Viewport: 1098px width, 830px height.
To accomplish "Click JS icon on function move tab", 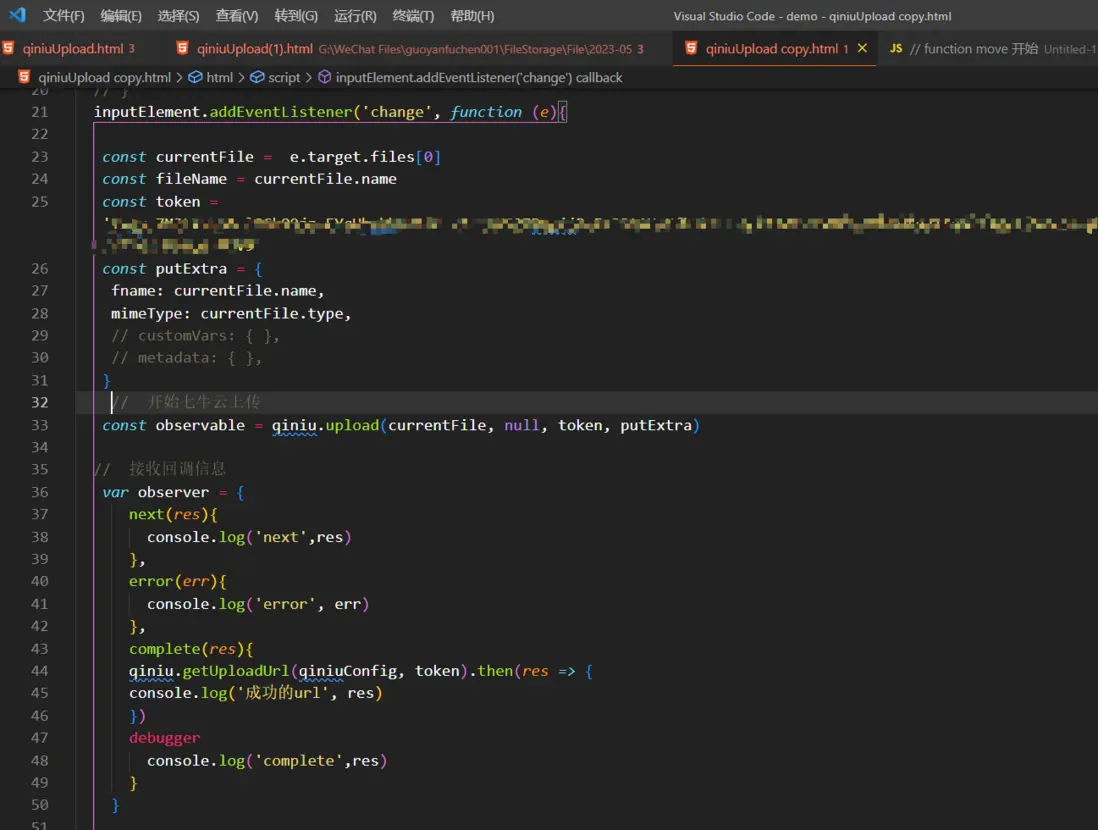I will coord(896,48).
